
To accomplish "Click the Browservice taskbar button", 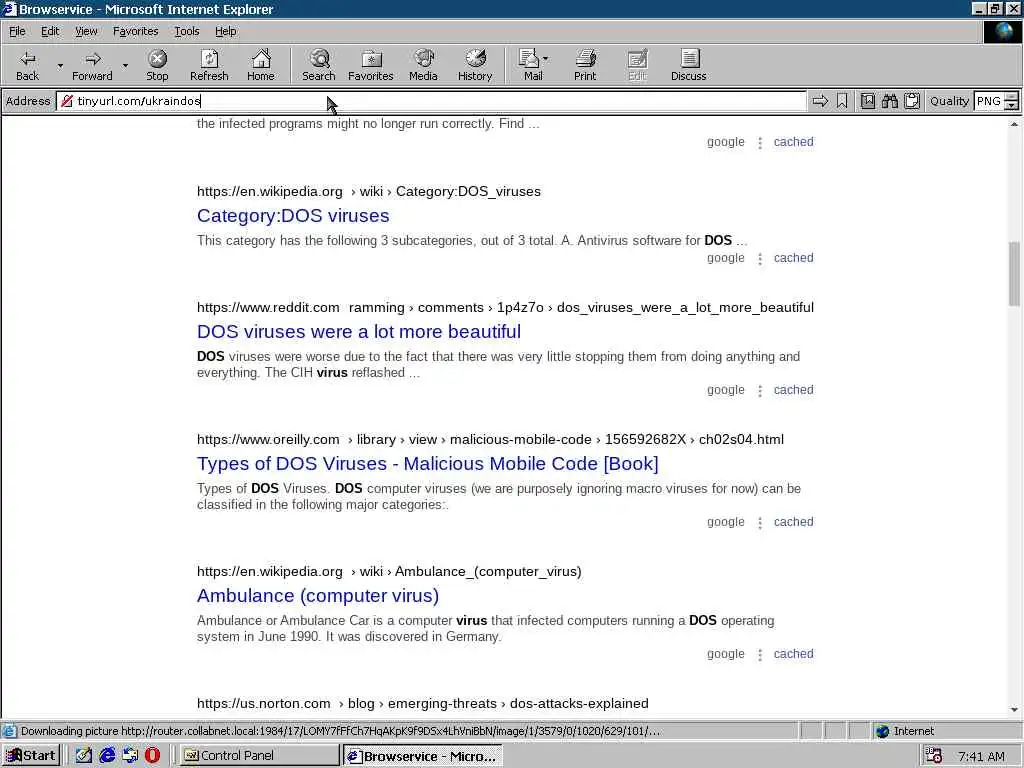I will pos(423,756).
